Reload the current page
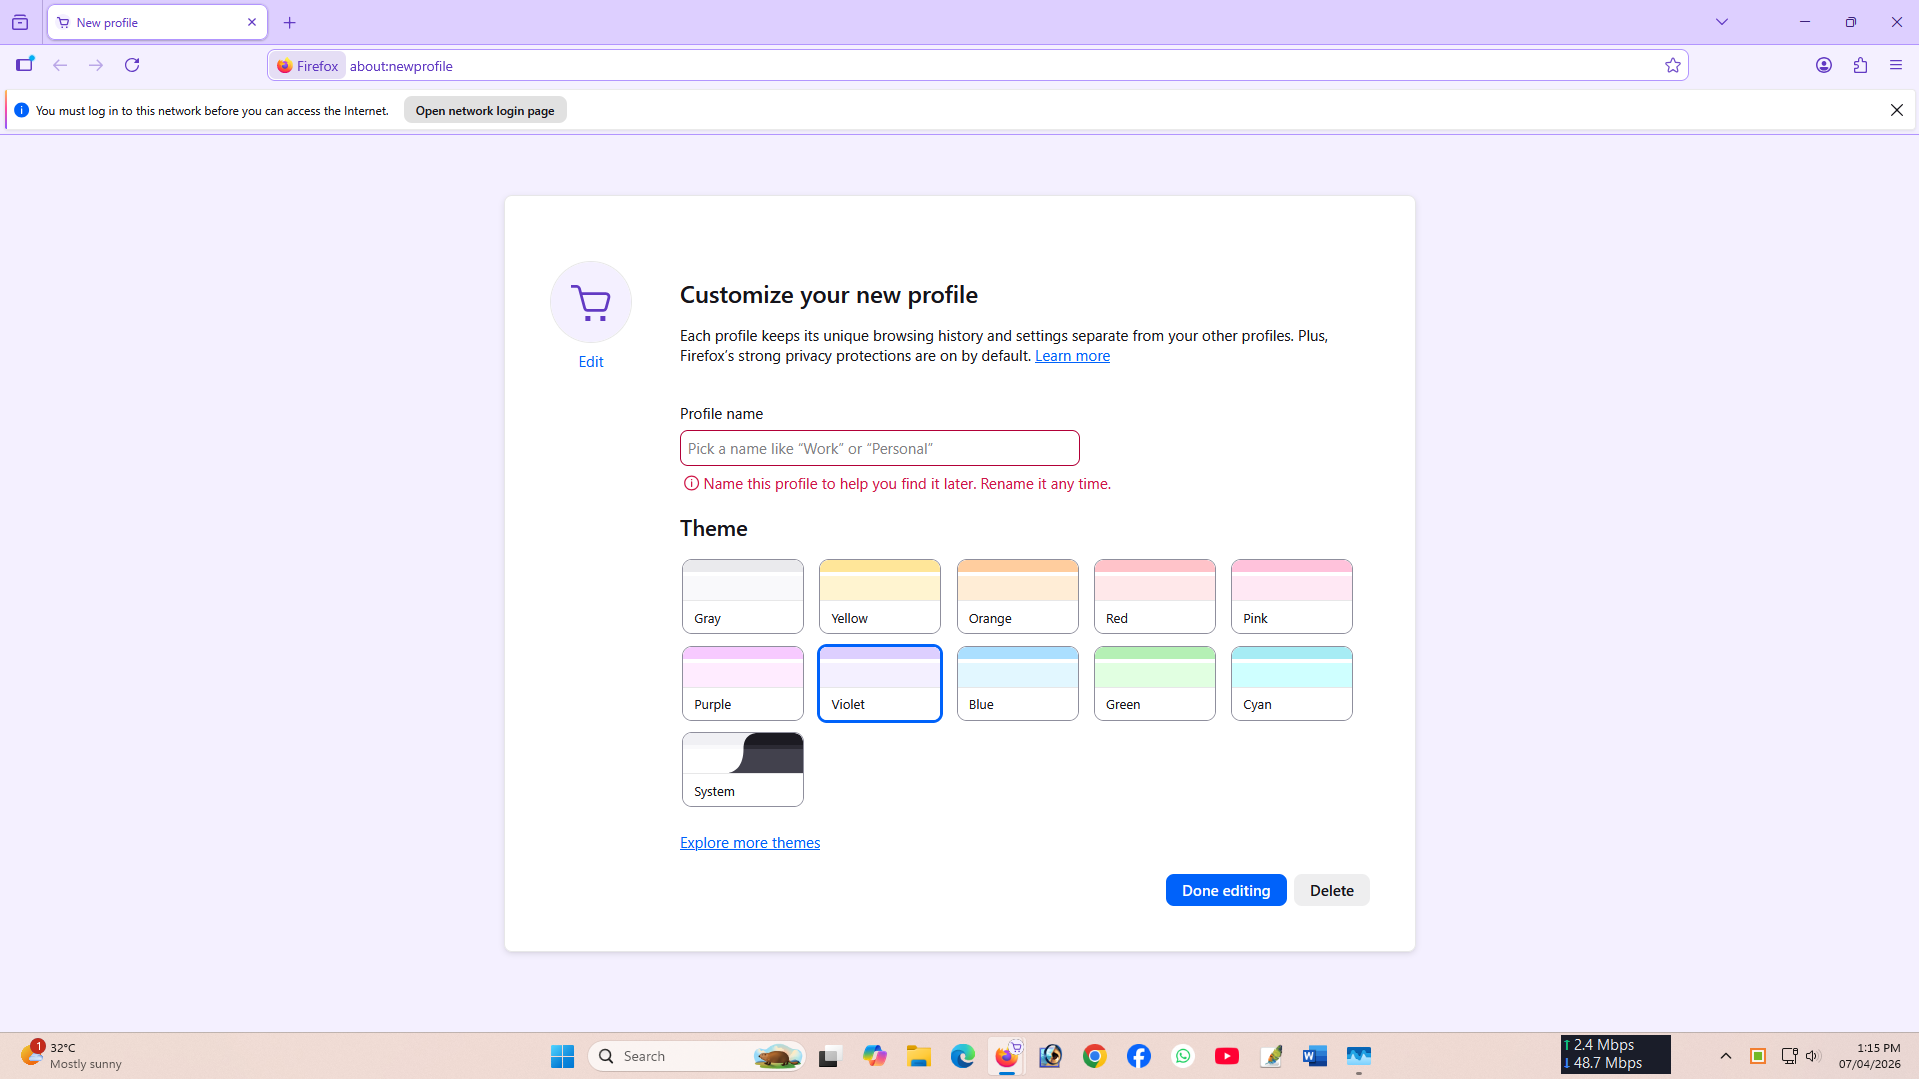The height and width of the screenshot is (1079, 1919). (x=132, y=66)
